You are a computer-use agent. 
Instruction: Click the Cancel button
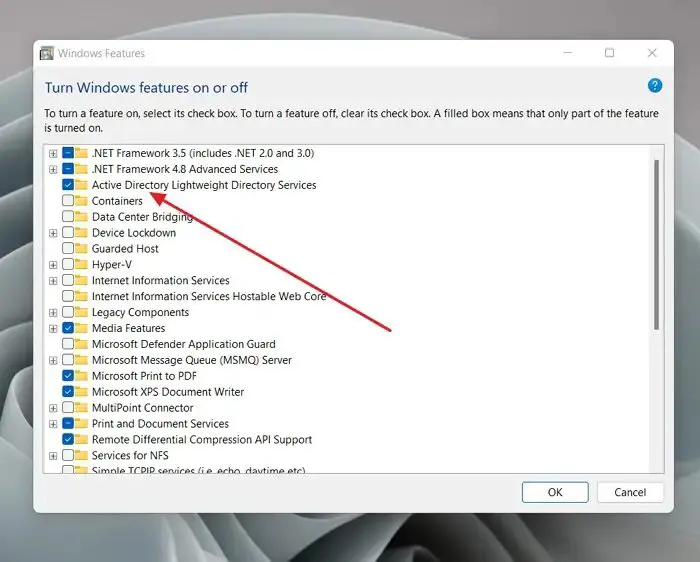click(x=630, y=492)
